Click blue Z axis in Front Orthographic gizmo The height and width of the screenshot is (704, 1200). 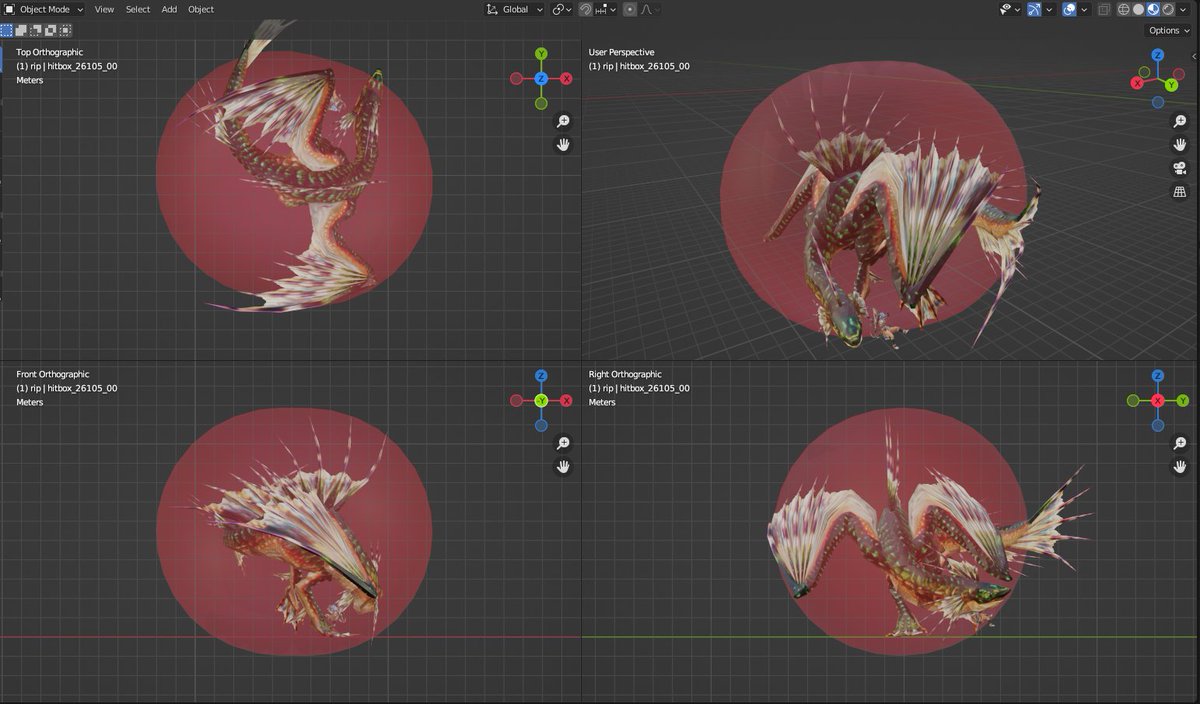(541, 375)
